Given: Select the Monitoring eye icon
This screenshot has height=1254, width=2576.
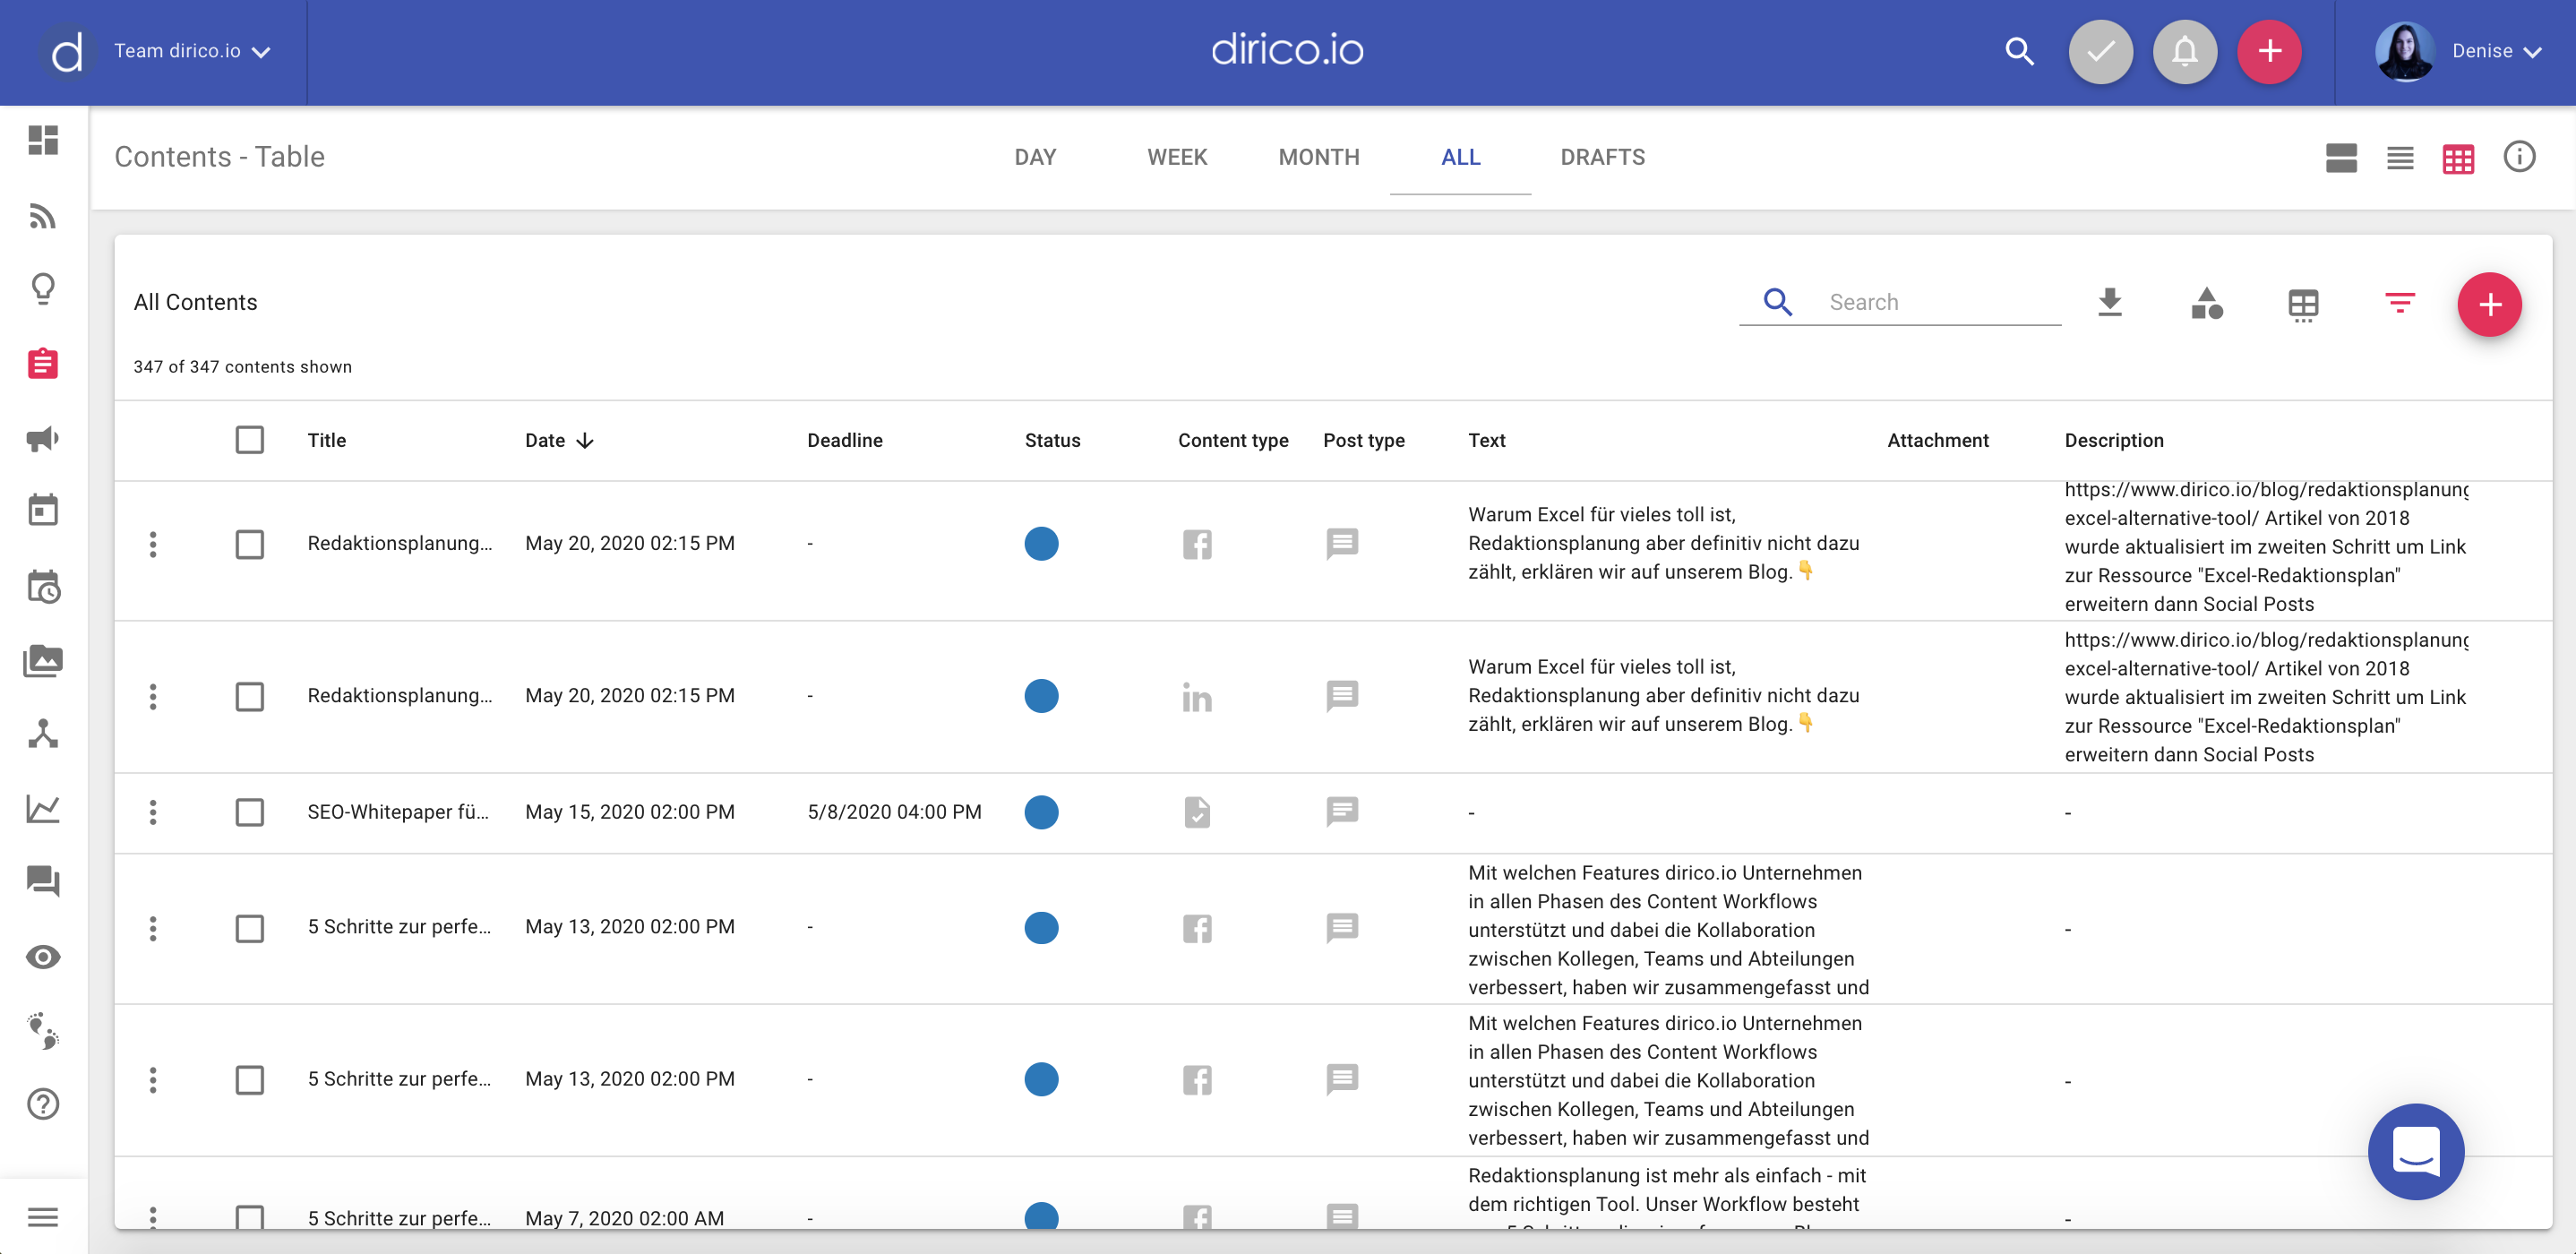Looking at the screenshot, I should 42,956.
